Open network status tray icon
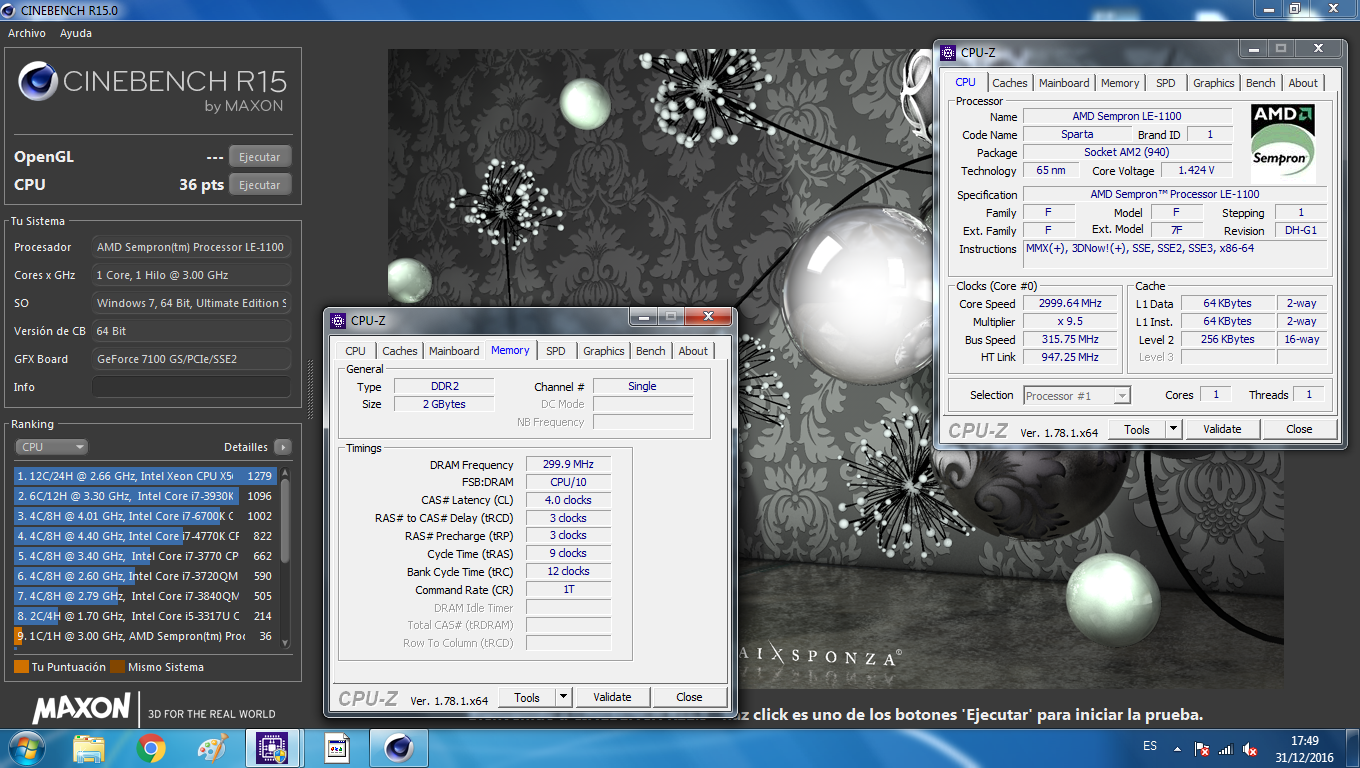1360x768 pixels. click(1226, 749)
